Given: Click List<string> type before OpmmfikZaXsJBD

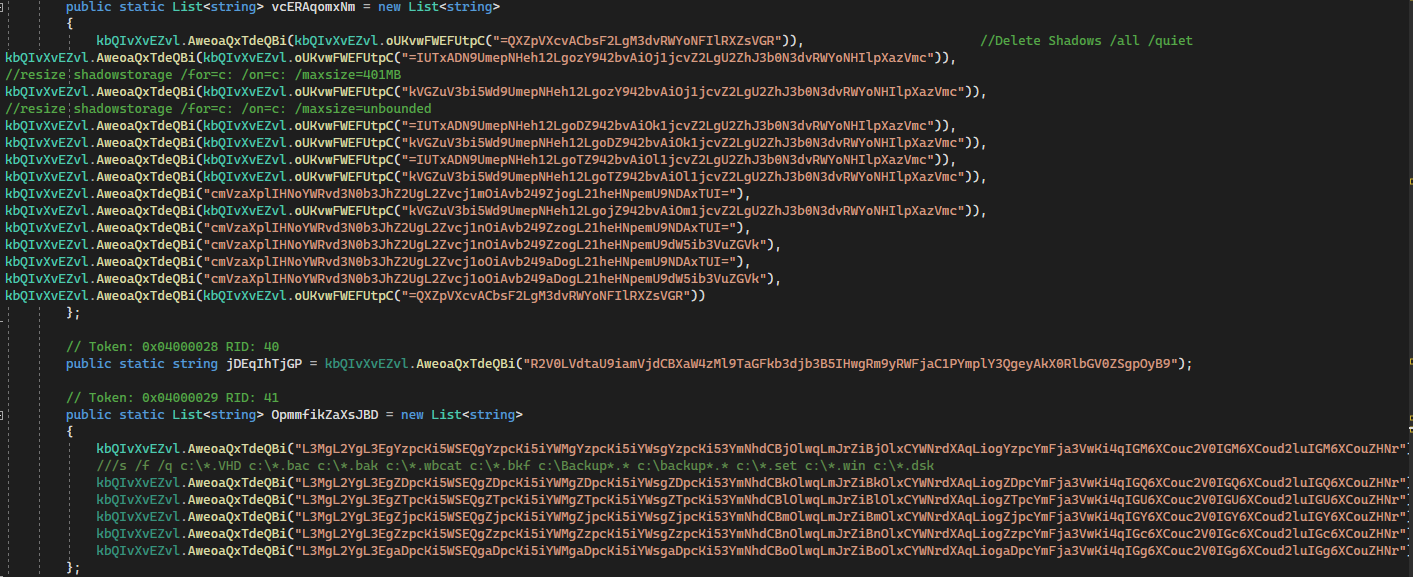Looking at the screenshot, I should [218, 415].
